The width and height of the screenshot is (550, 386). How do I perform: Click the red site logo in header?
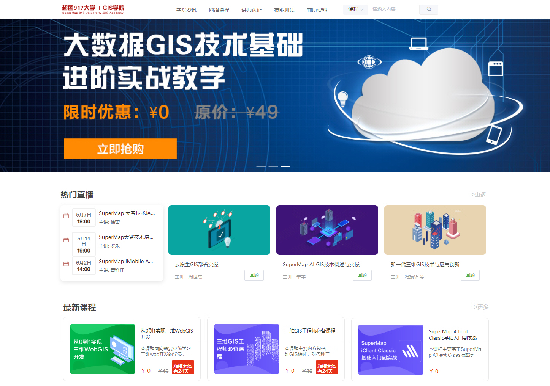tap(93, 9)
